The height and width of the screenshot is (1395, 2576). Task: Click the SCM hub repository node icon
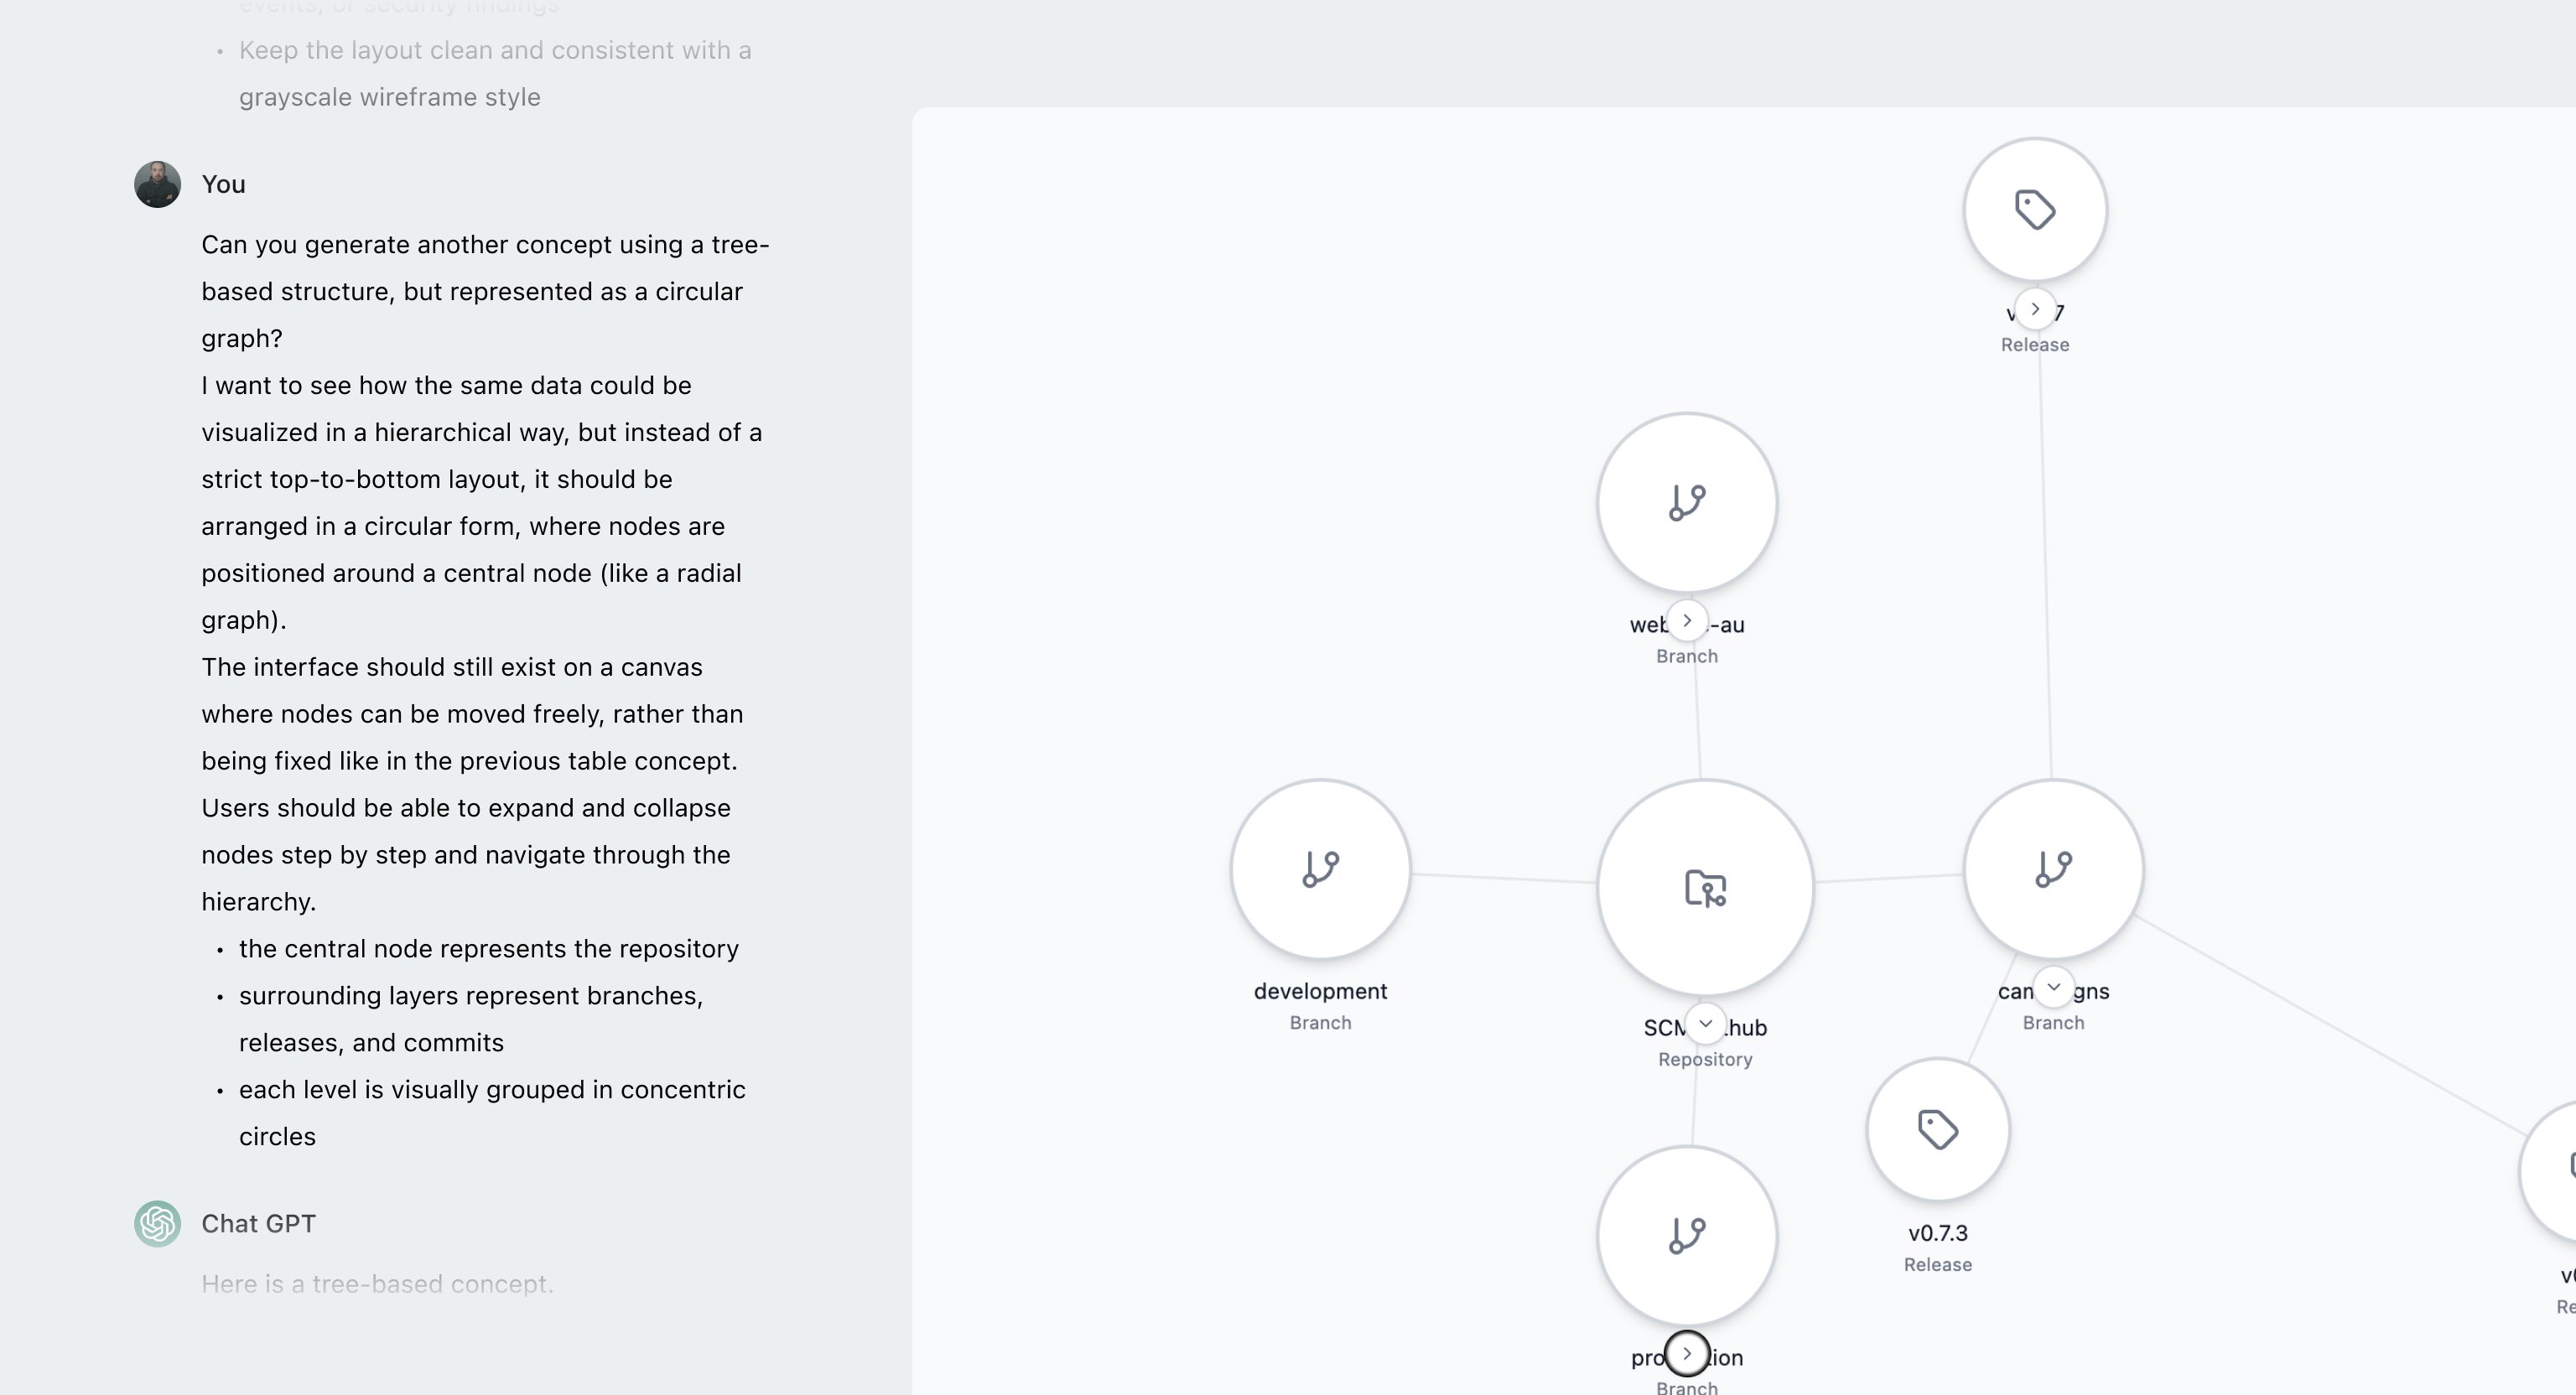tap(1705, 888)
